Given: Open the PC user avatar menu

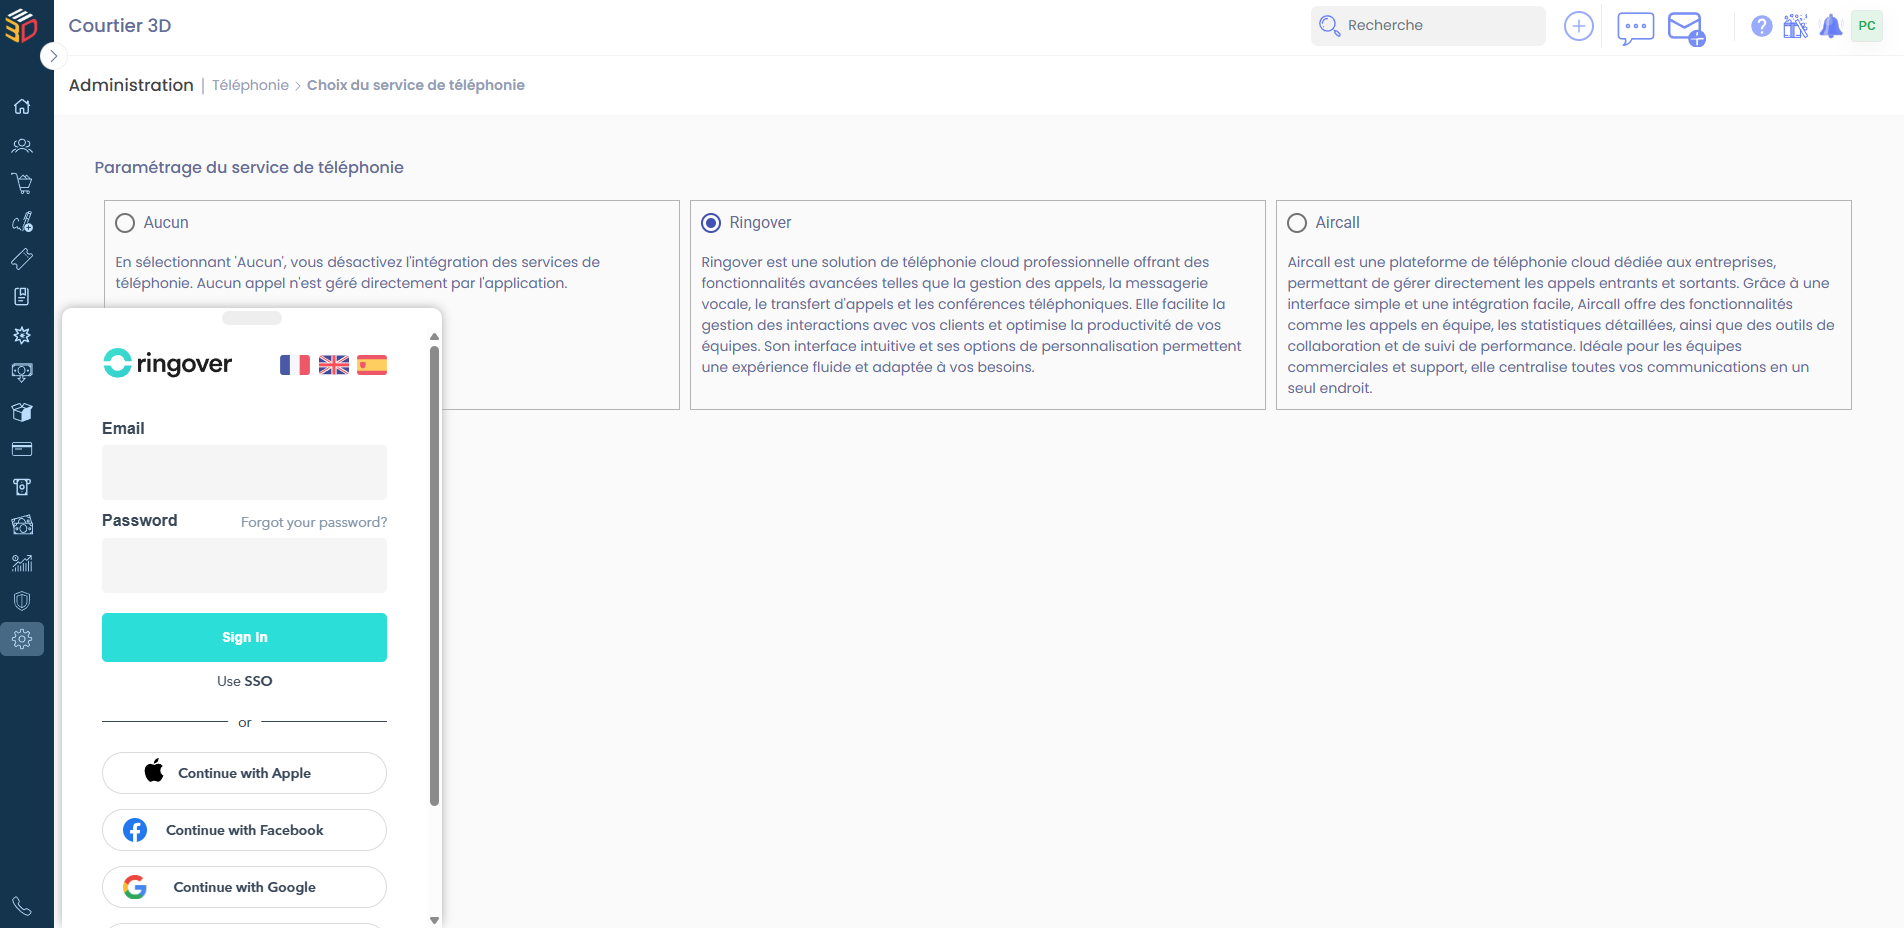Looking at the screenshot, I should [x=1867, y=26].
